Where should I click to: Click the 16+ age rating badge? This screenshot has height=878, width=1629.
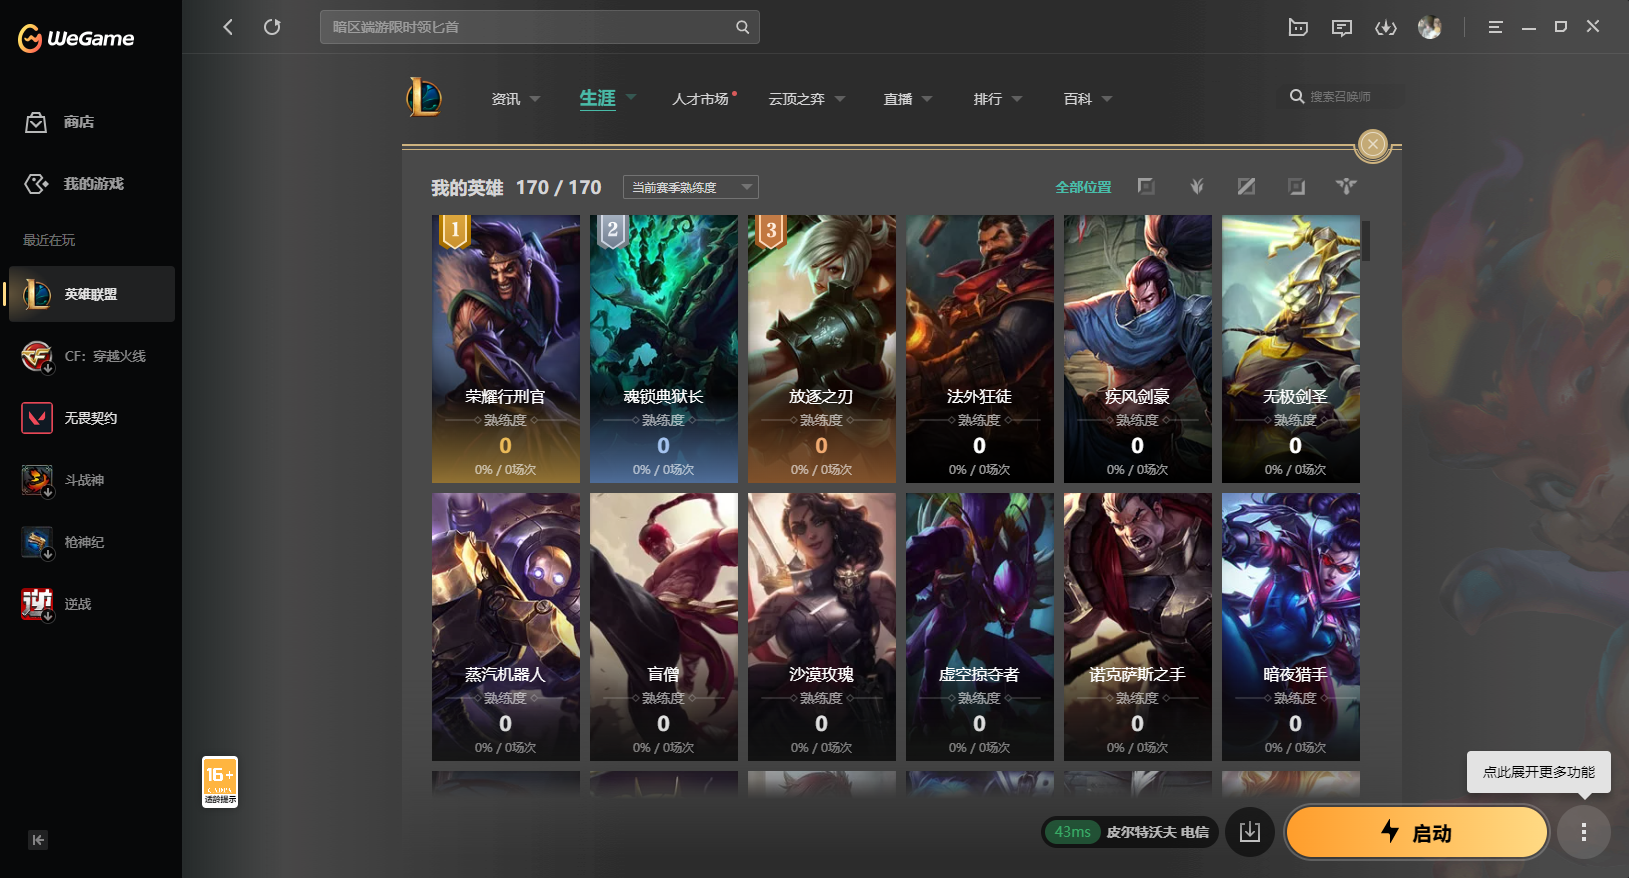pos(220,782)
